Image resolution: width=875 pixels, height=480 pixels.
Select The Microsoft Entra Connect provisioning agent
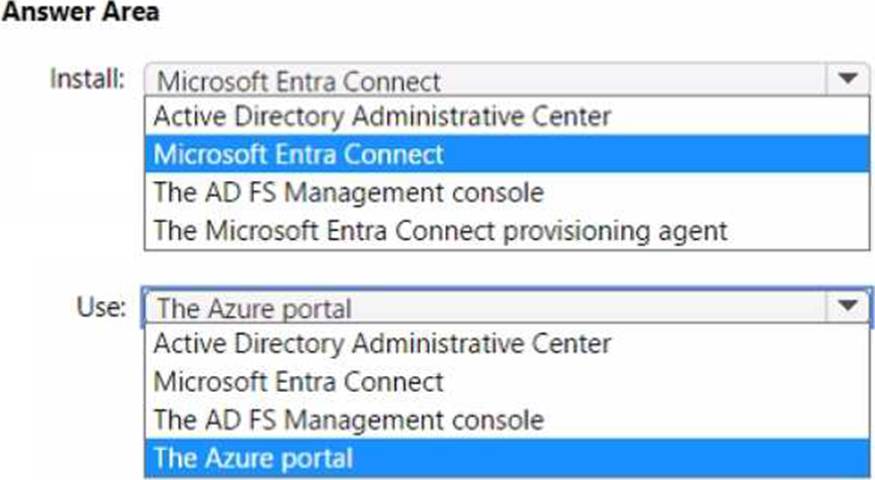click(x=507, y=230)
